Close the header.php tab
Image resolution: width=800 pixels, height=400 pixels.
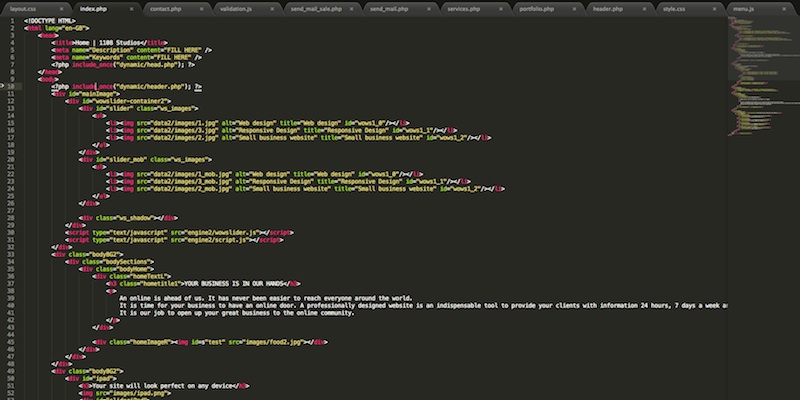pyautogui.click(x=644, y=9)
